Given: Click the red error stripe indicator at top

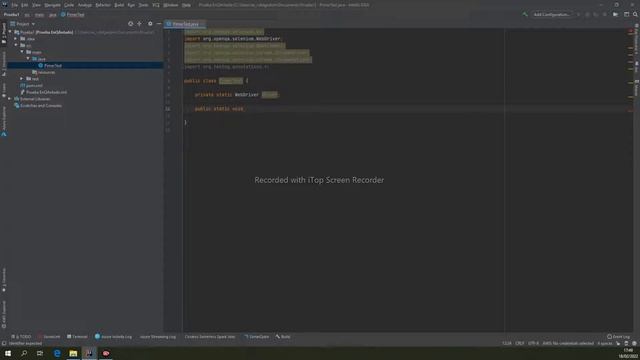Looking at the screenshot, I should click(631, 31).
